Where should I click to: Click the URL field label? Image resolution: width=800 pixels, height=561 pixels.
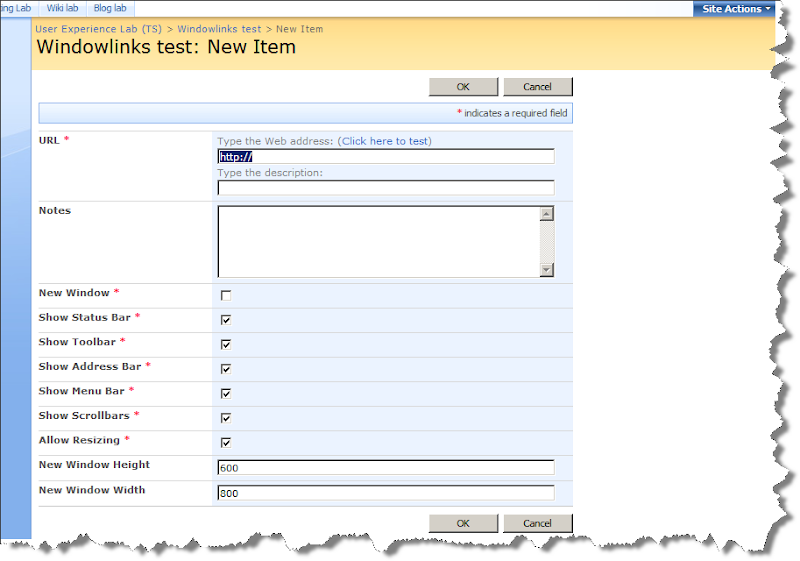[x=49, y=140]
